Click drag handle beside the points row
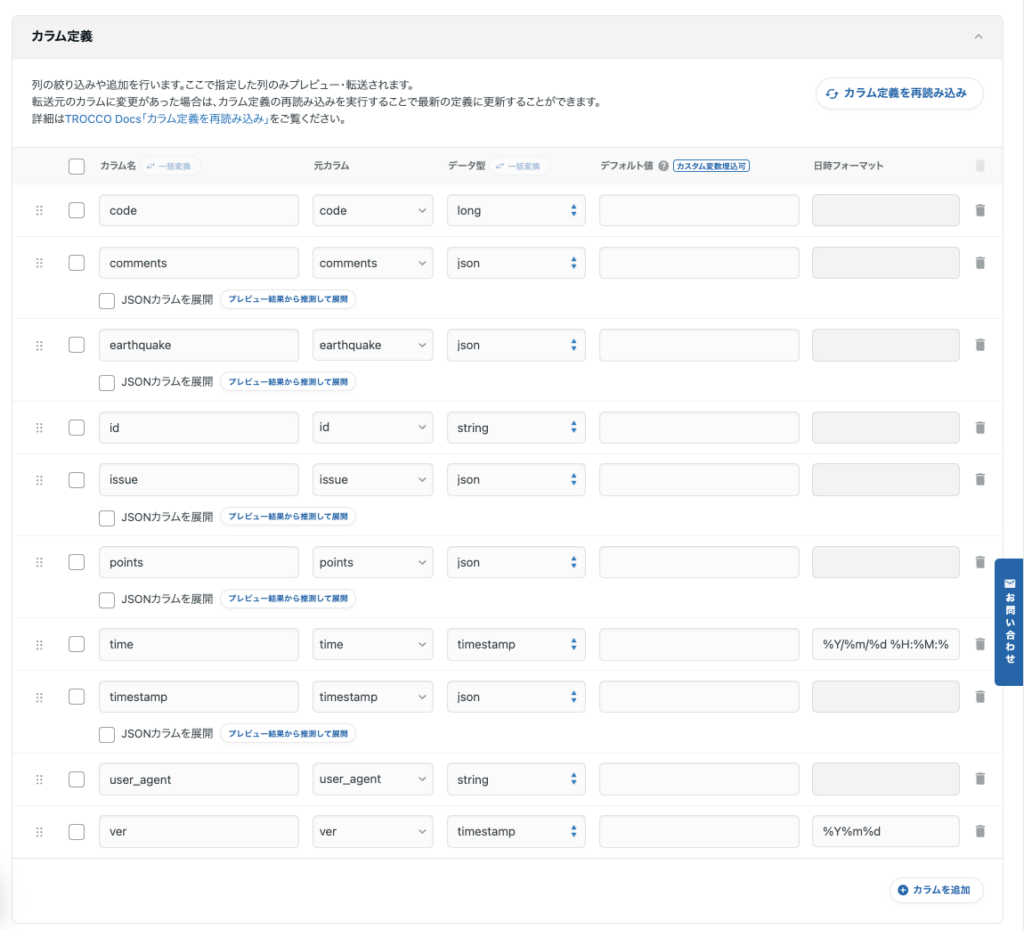The image size is (1024, 930). (40, 562)
